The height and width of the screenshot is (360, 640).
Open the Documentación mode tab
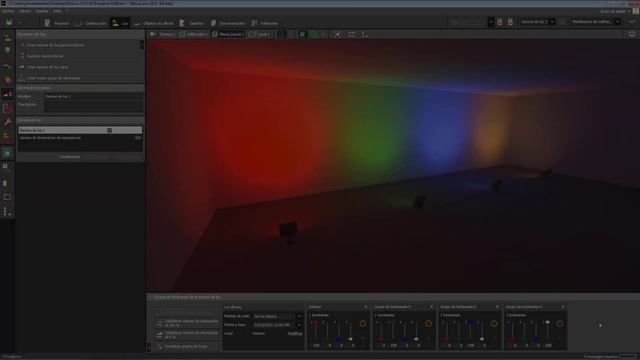tap(228, 23)
